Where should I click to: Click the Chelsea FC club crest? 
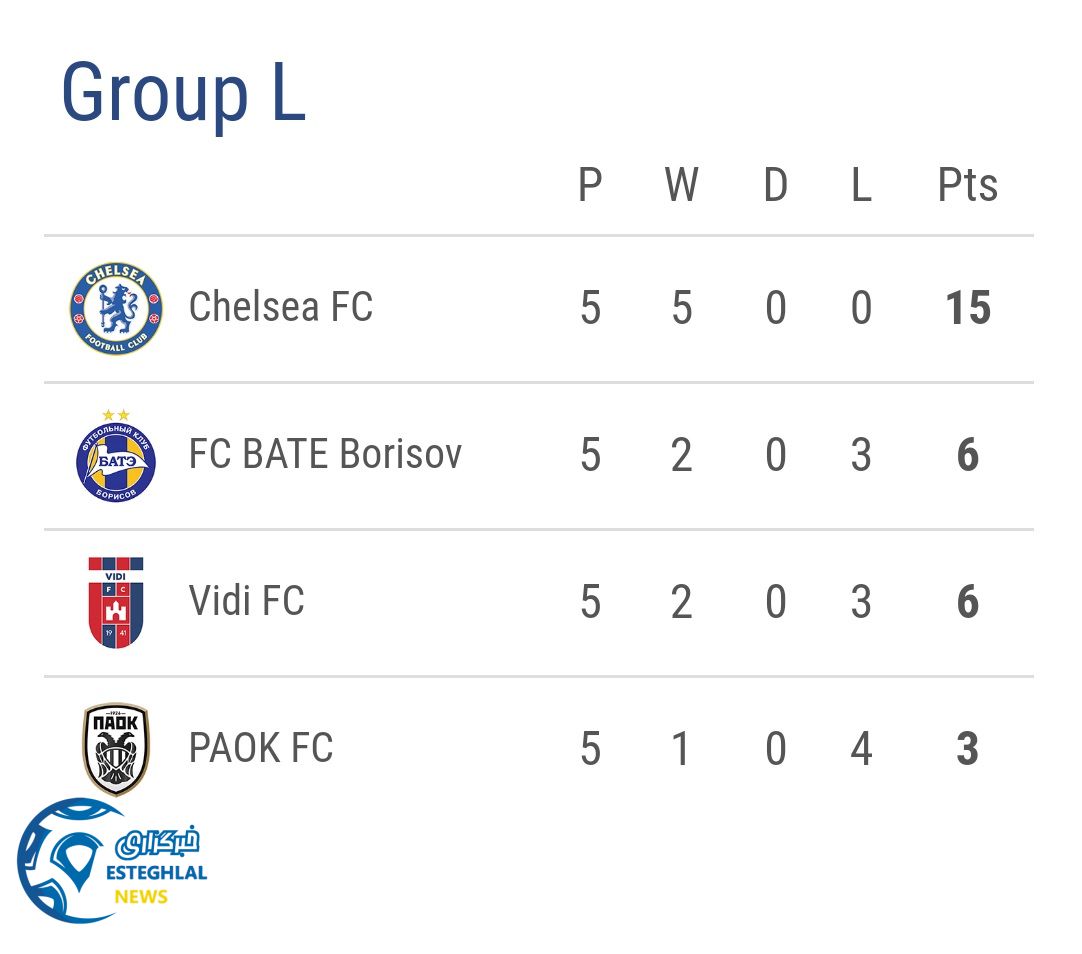click(116, 308)
